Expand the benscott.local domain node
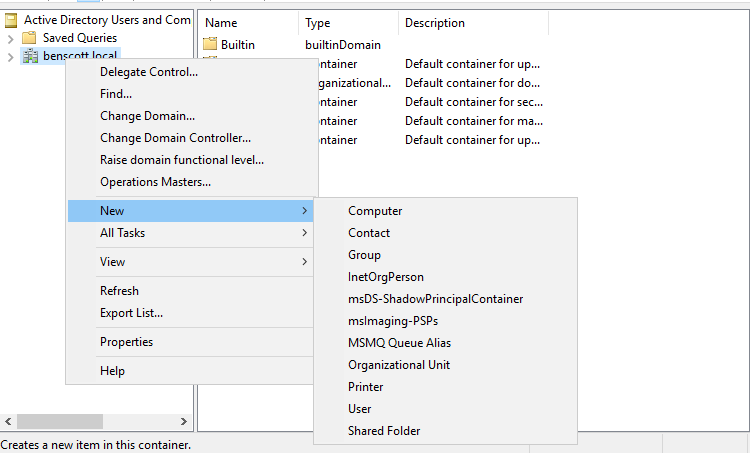This screenshot has height=453, width=750. click(x=11, y=57)
